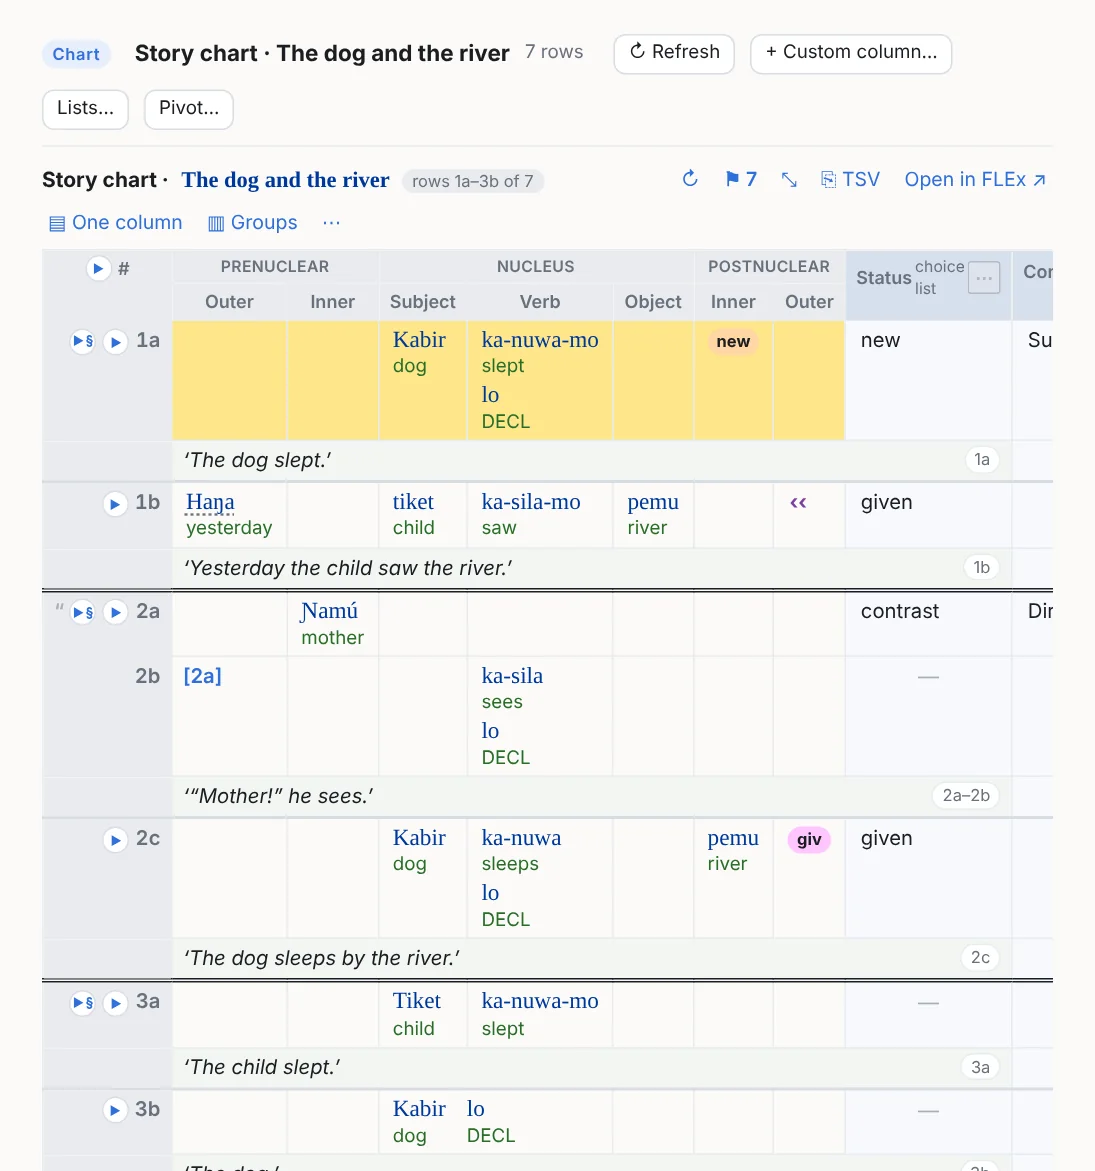The image size is (1095, 1171).
Task: Open the Status column options menu
Action: 984,278
